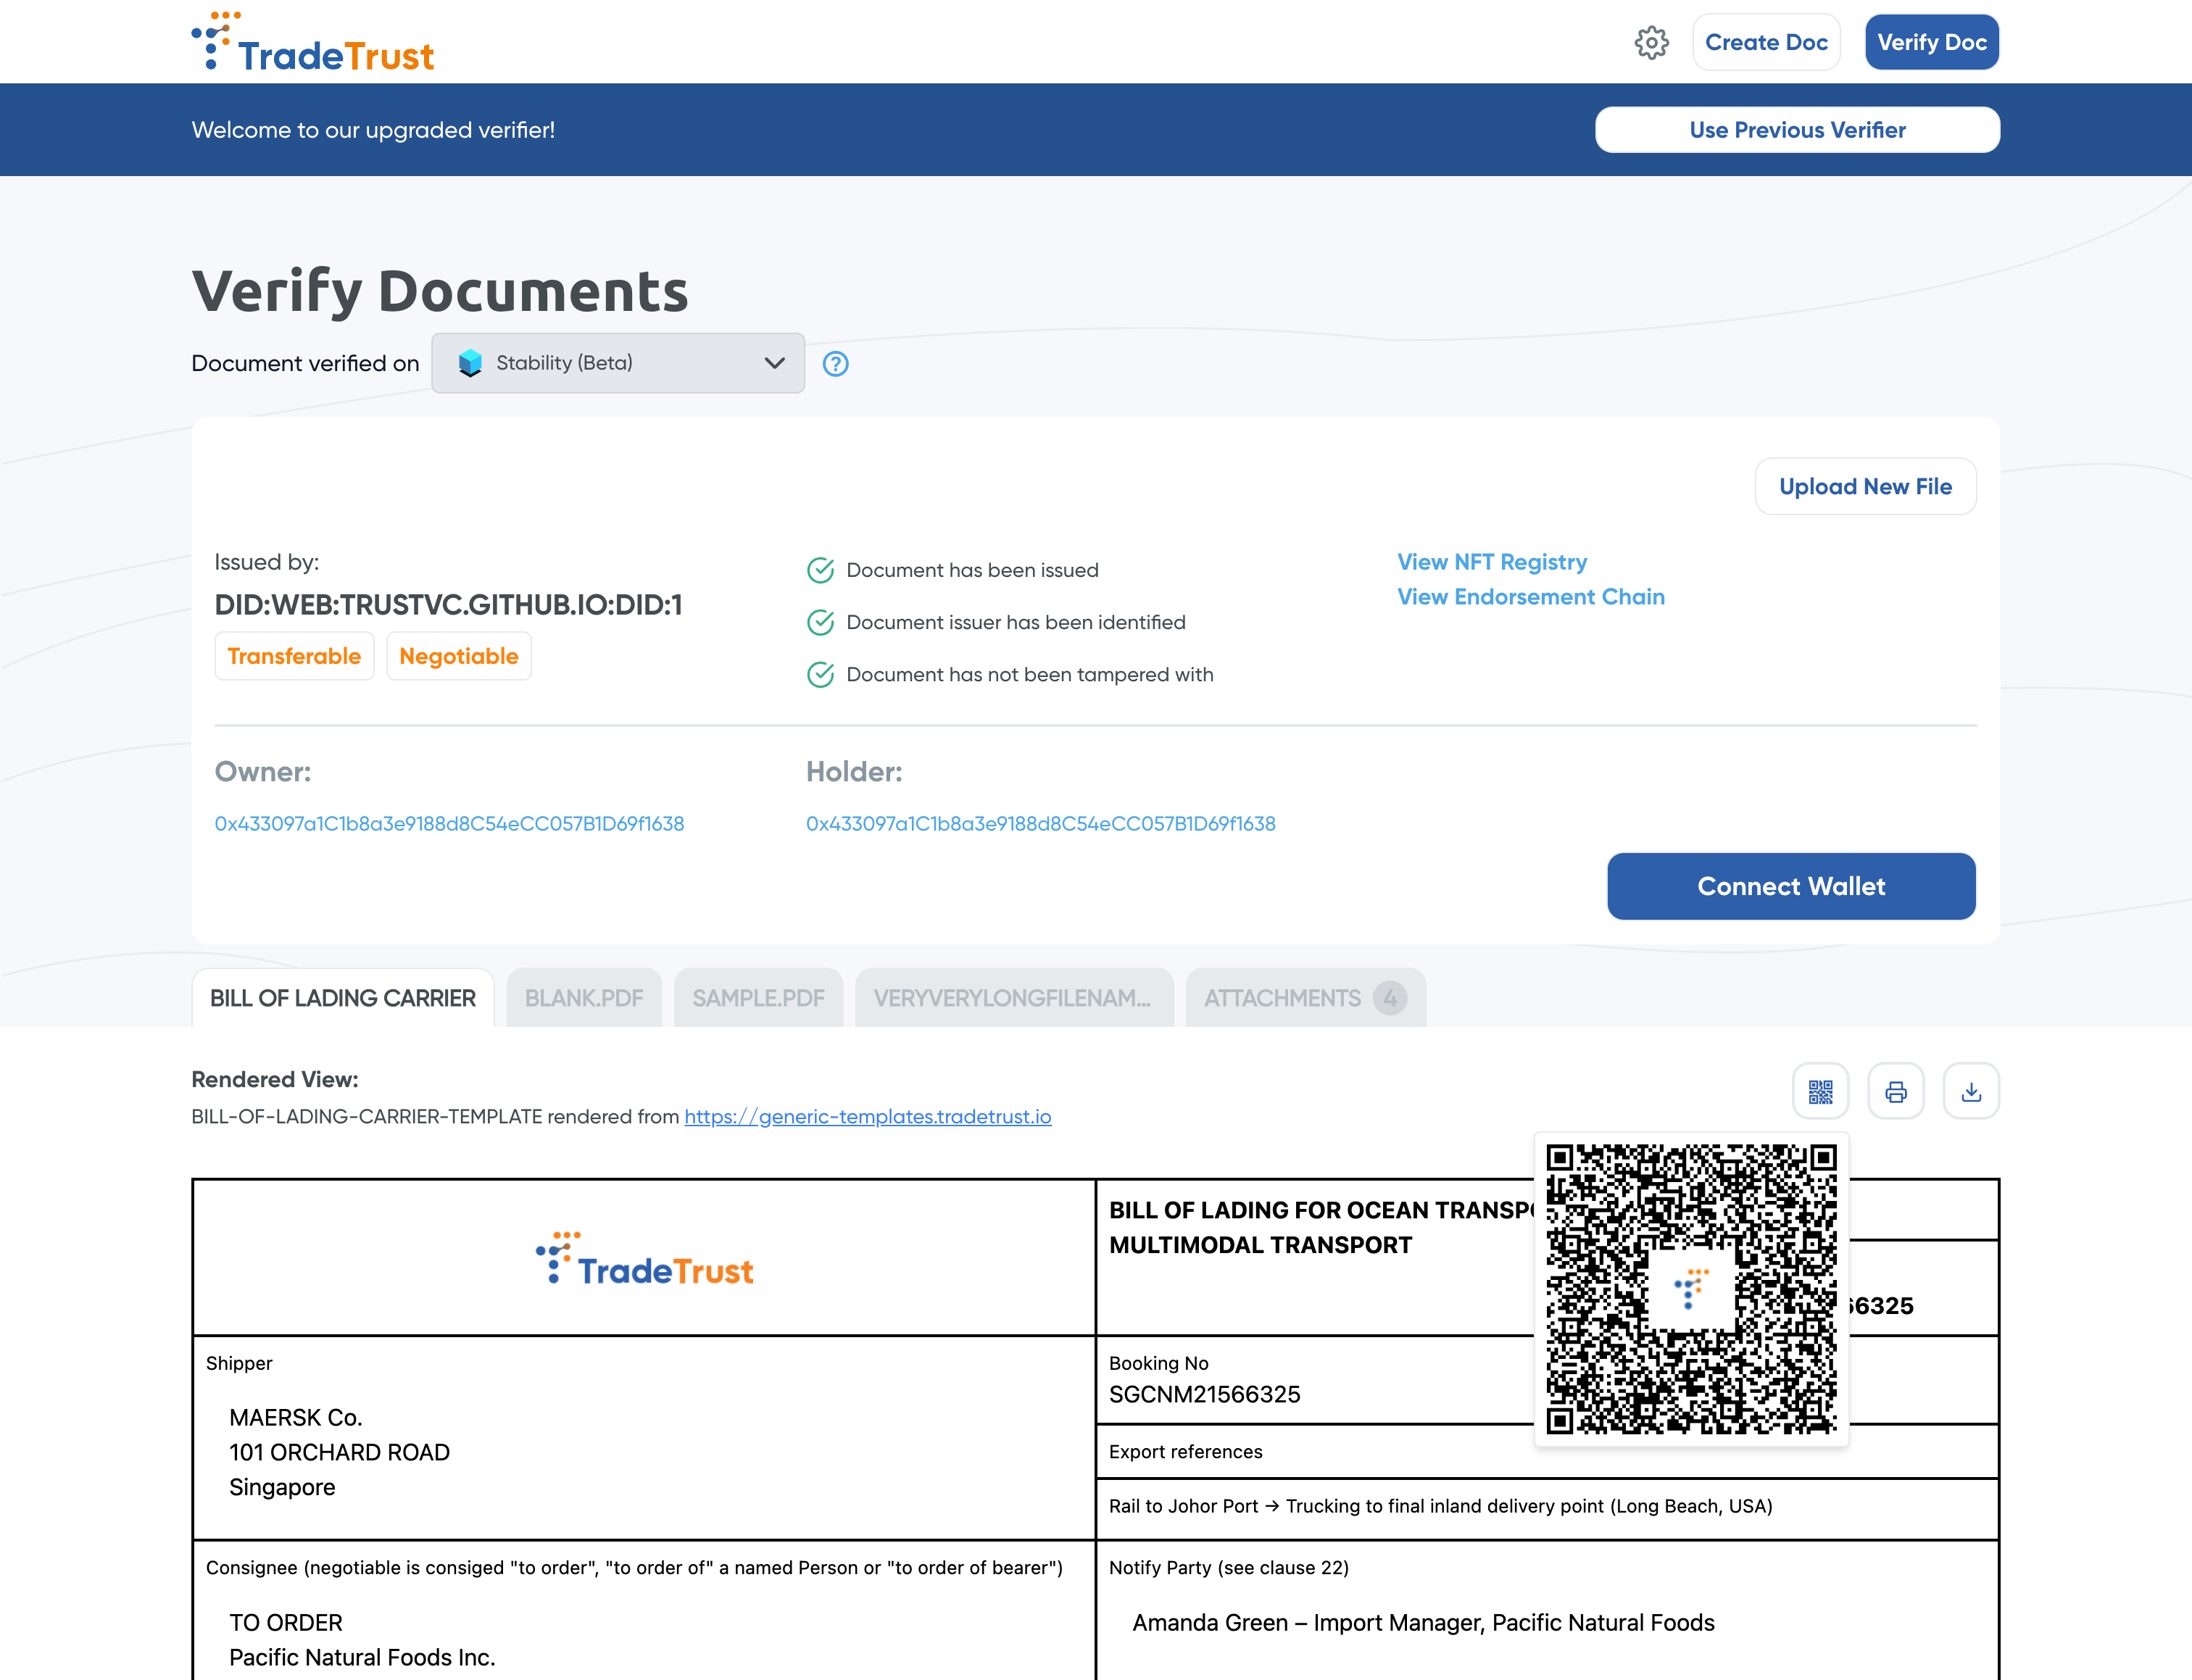Click the displayed QR code image
Image resolution: width=2192 pixels, height=1680 pixels.
[x=1691, y=1289]
